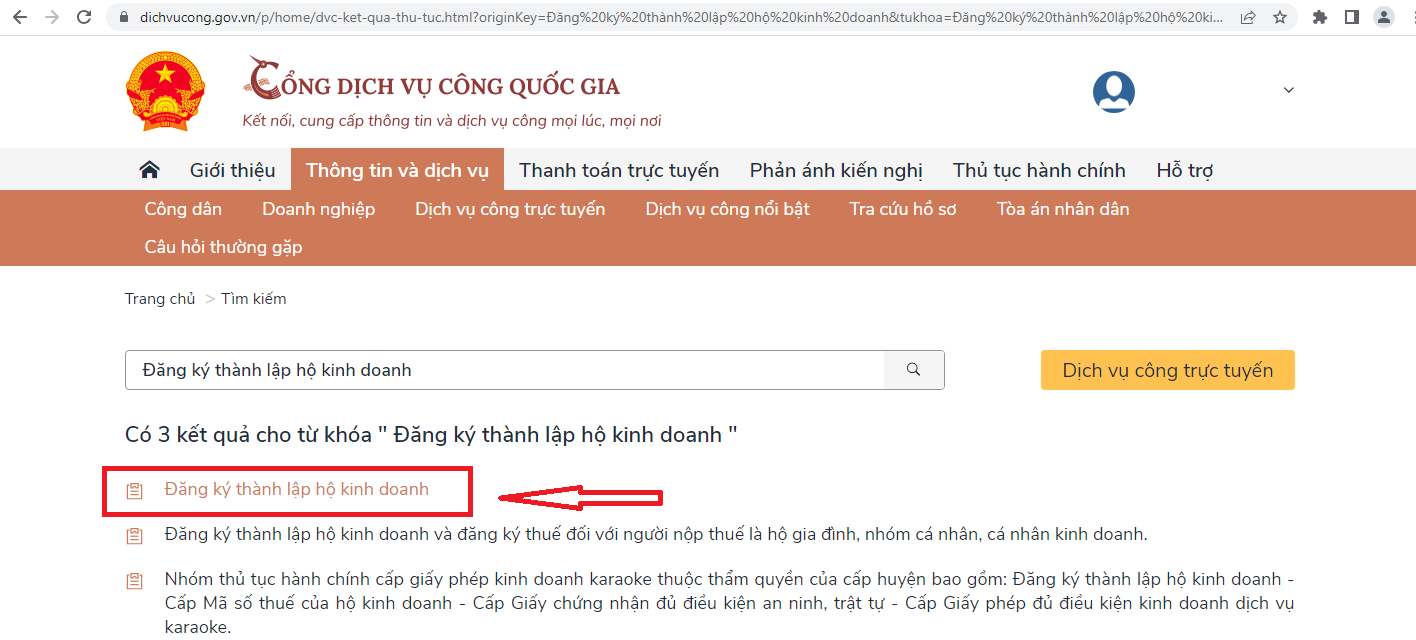The width and height of the screenshot is (1416, 640).
Task: Expand the account dropdown chevron
Action: tap(1288, 89)
